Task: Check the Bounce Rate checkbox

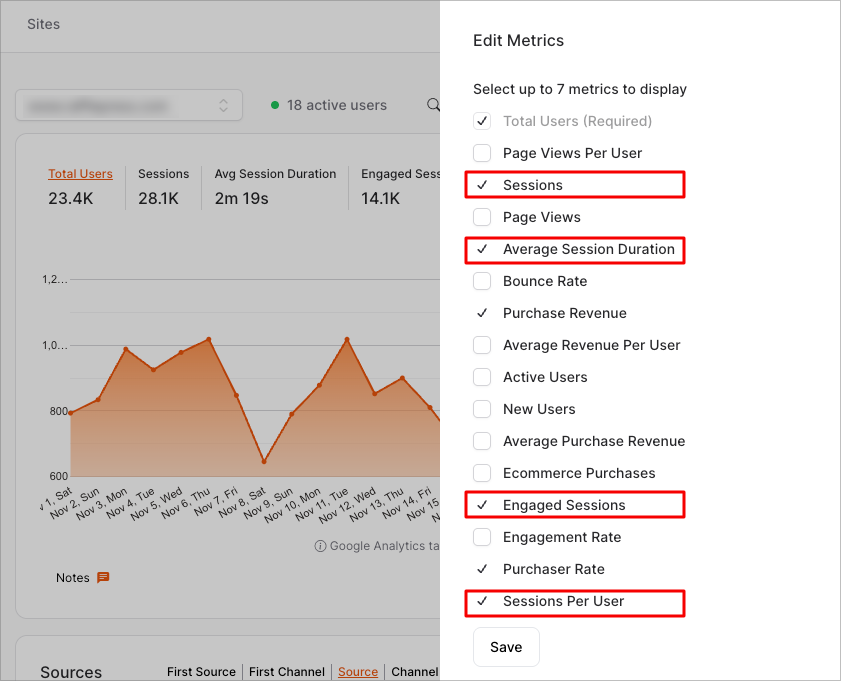Action: point(482,281)
